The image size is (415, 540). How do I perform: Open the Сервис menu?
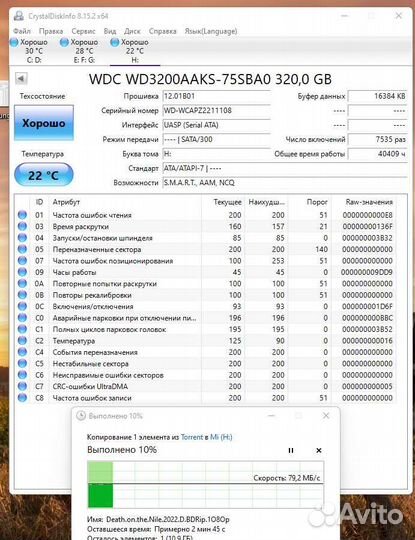pyautogui.click(x=83, y=31)
